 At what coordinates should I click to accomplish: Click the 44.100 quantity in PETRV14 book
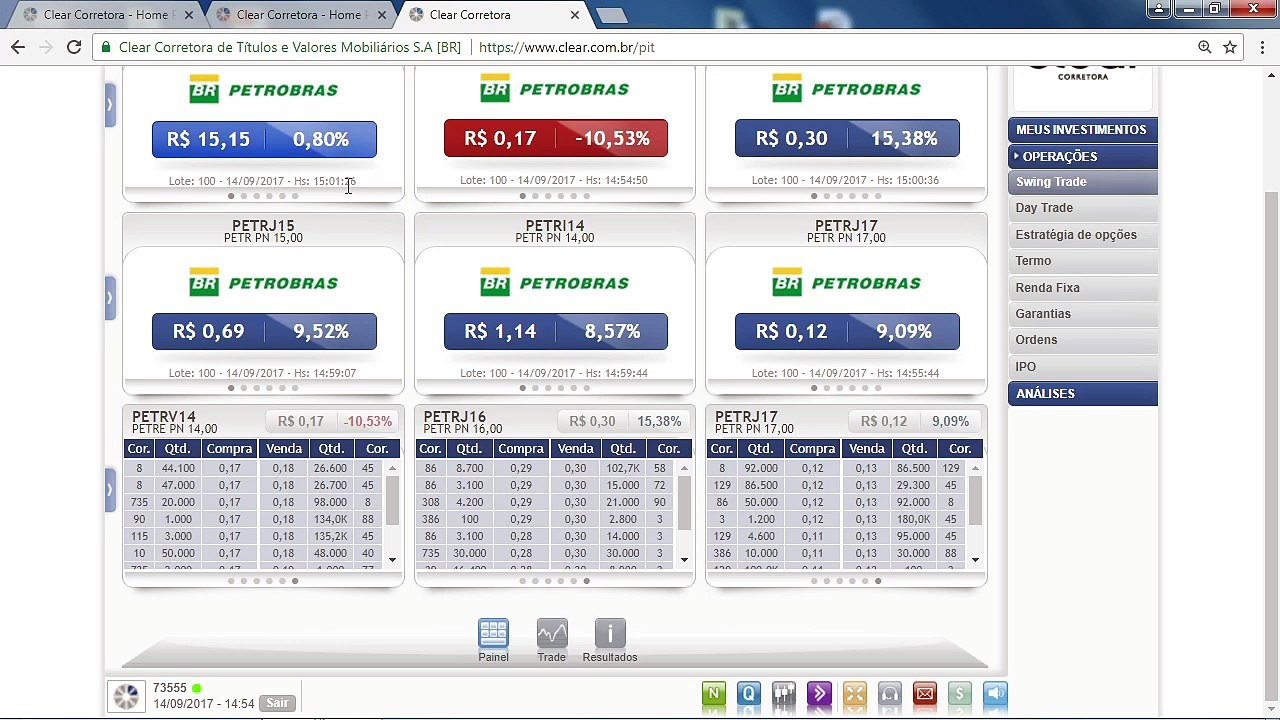[178, 468]
